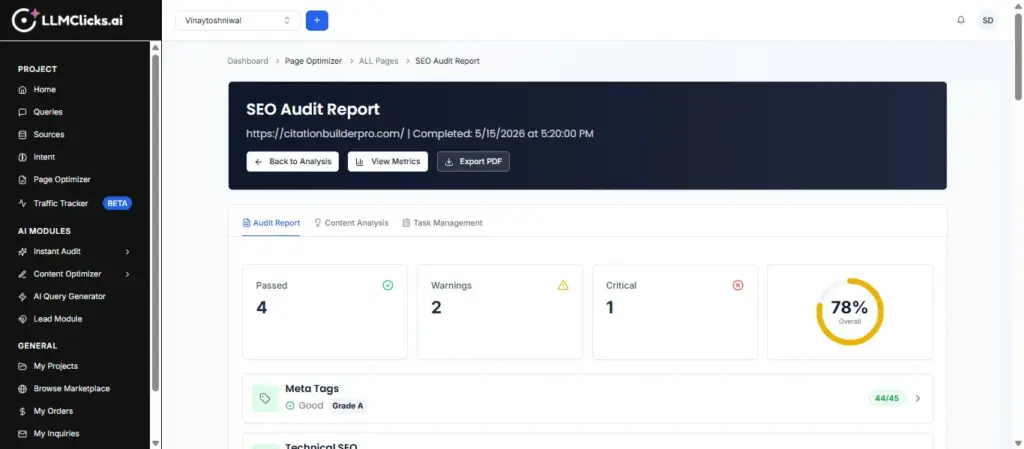Image resolution: width=1024 pixels, height=449 pixels.
Task: Click the Page Optimizer breadcrumb link
Action: 313,61
